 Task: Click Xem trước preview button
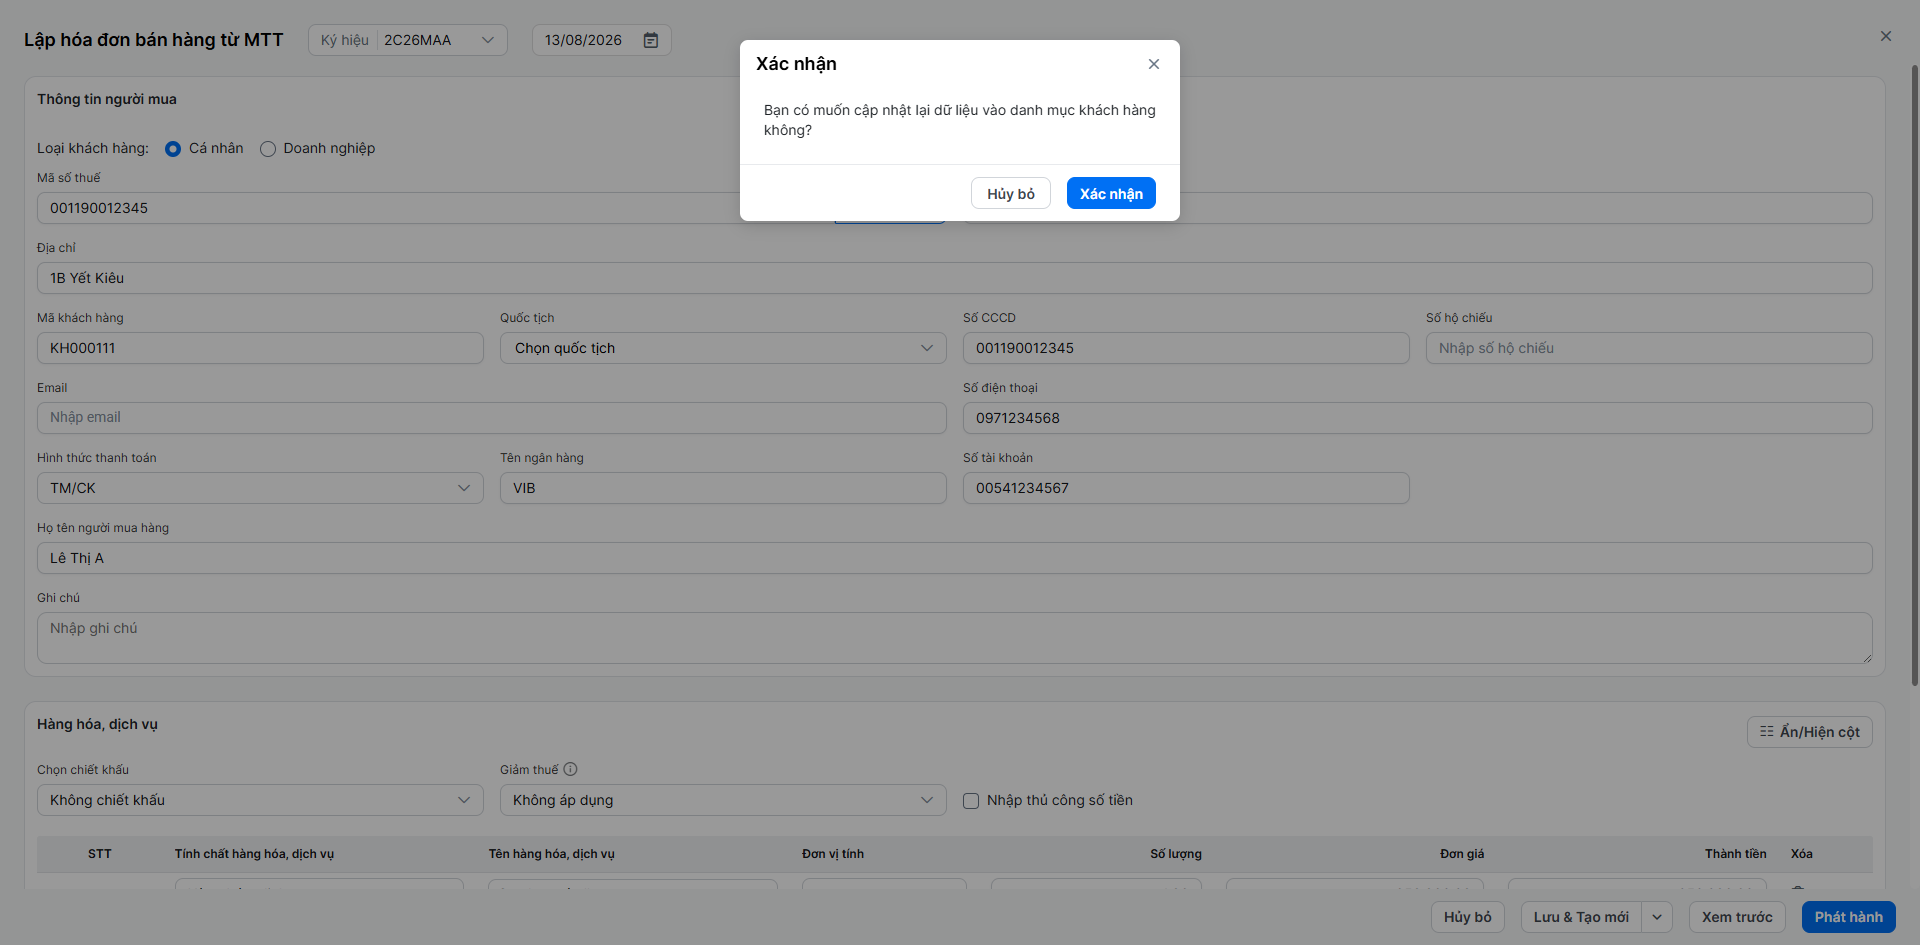[x=1737, y=917]
